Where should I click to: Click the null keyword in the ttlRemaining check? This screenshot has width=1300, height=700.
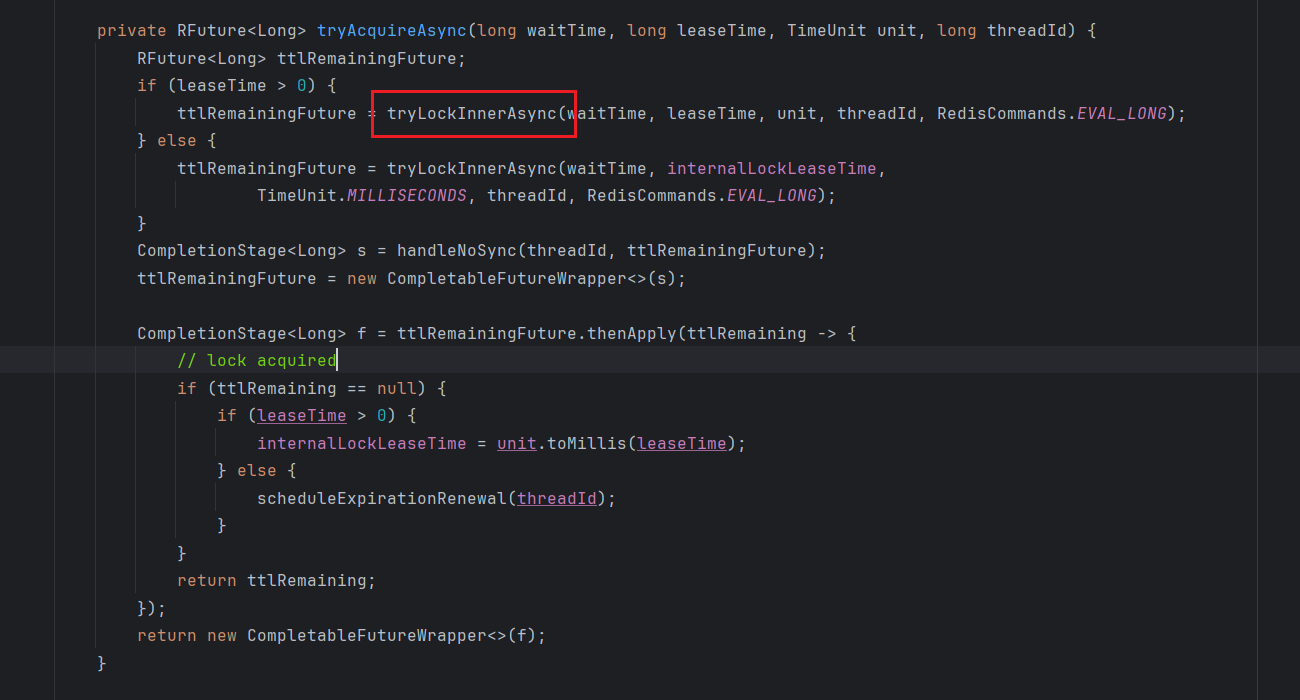point(397,388)
